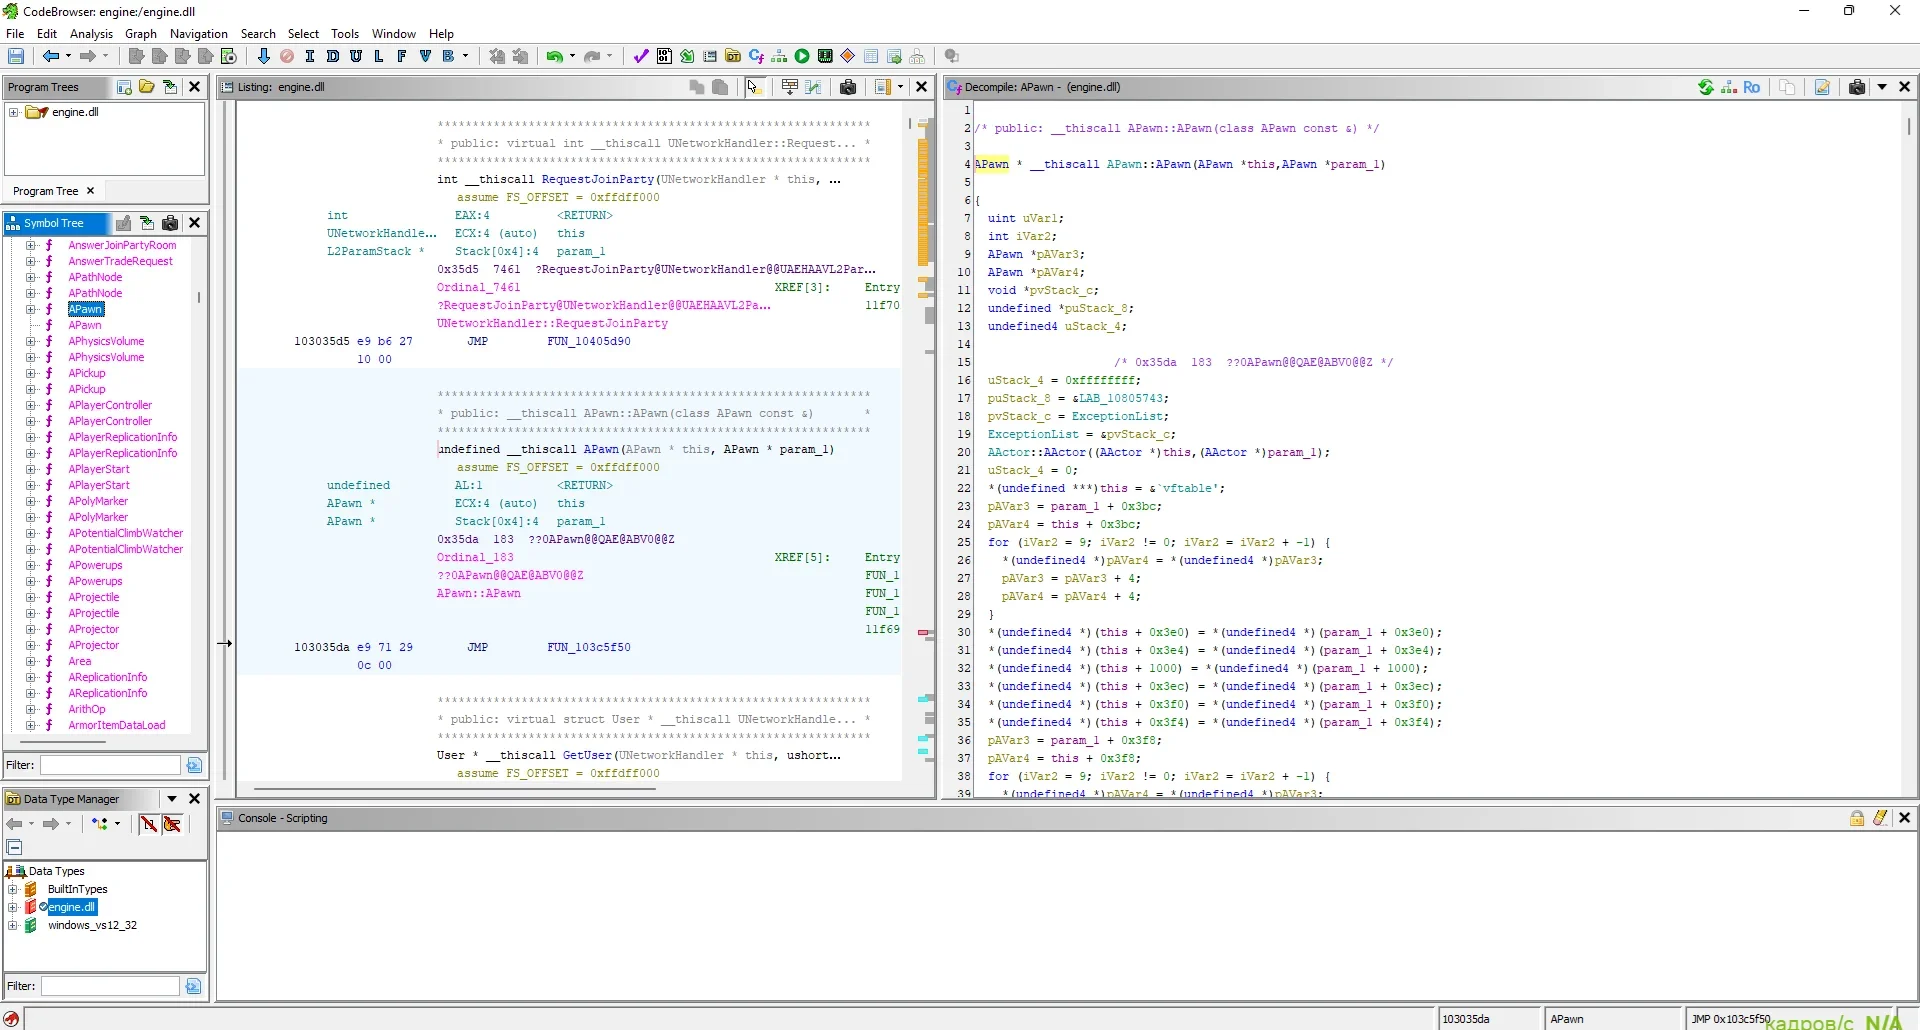Click the Create Function F toolbar icon

click(401, 57)
